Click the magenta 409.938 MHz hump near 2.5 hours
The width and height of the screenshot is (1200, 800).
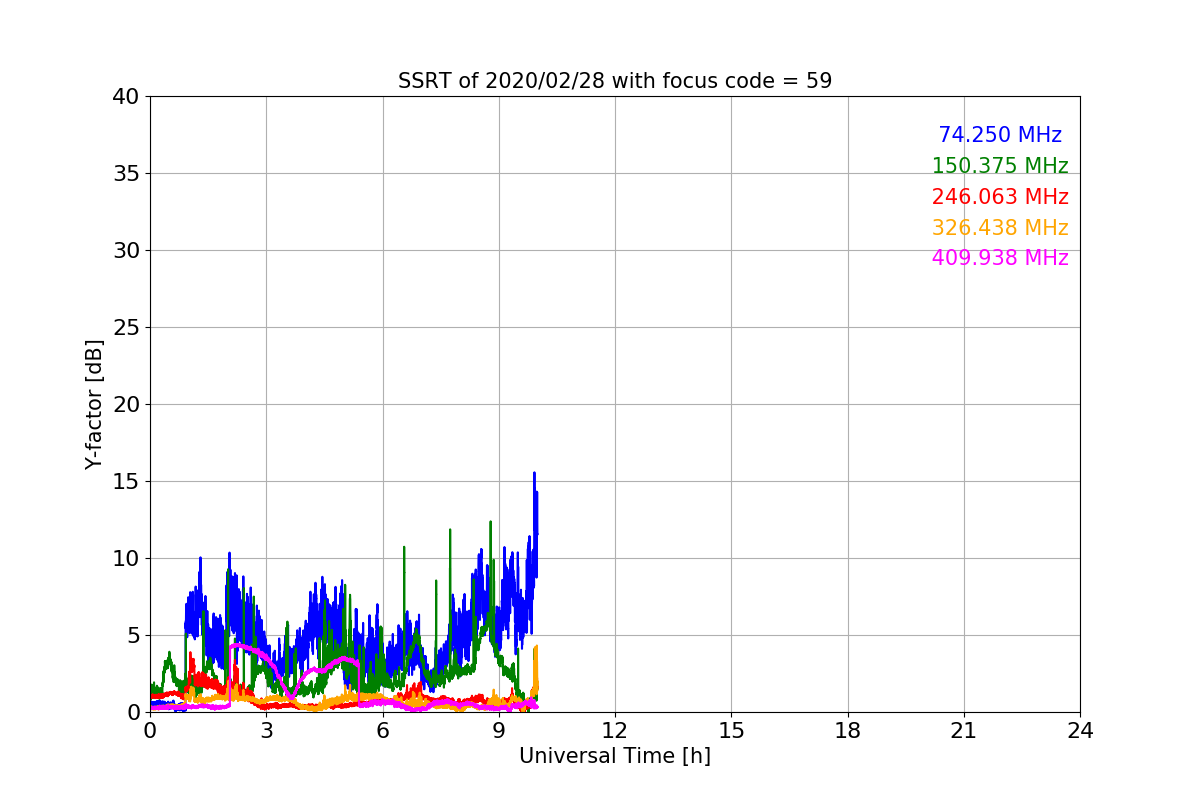pyautogui.click(x=248, y=648)
